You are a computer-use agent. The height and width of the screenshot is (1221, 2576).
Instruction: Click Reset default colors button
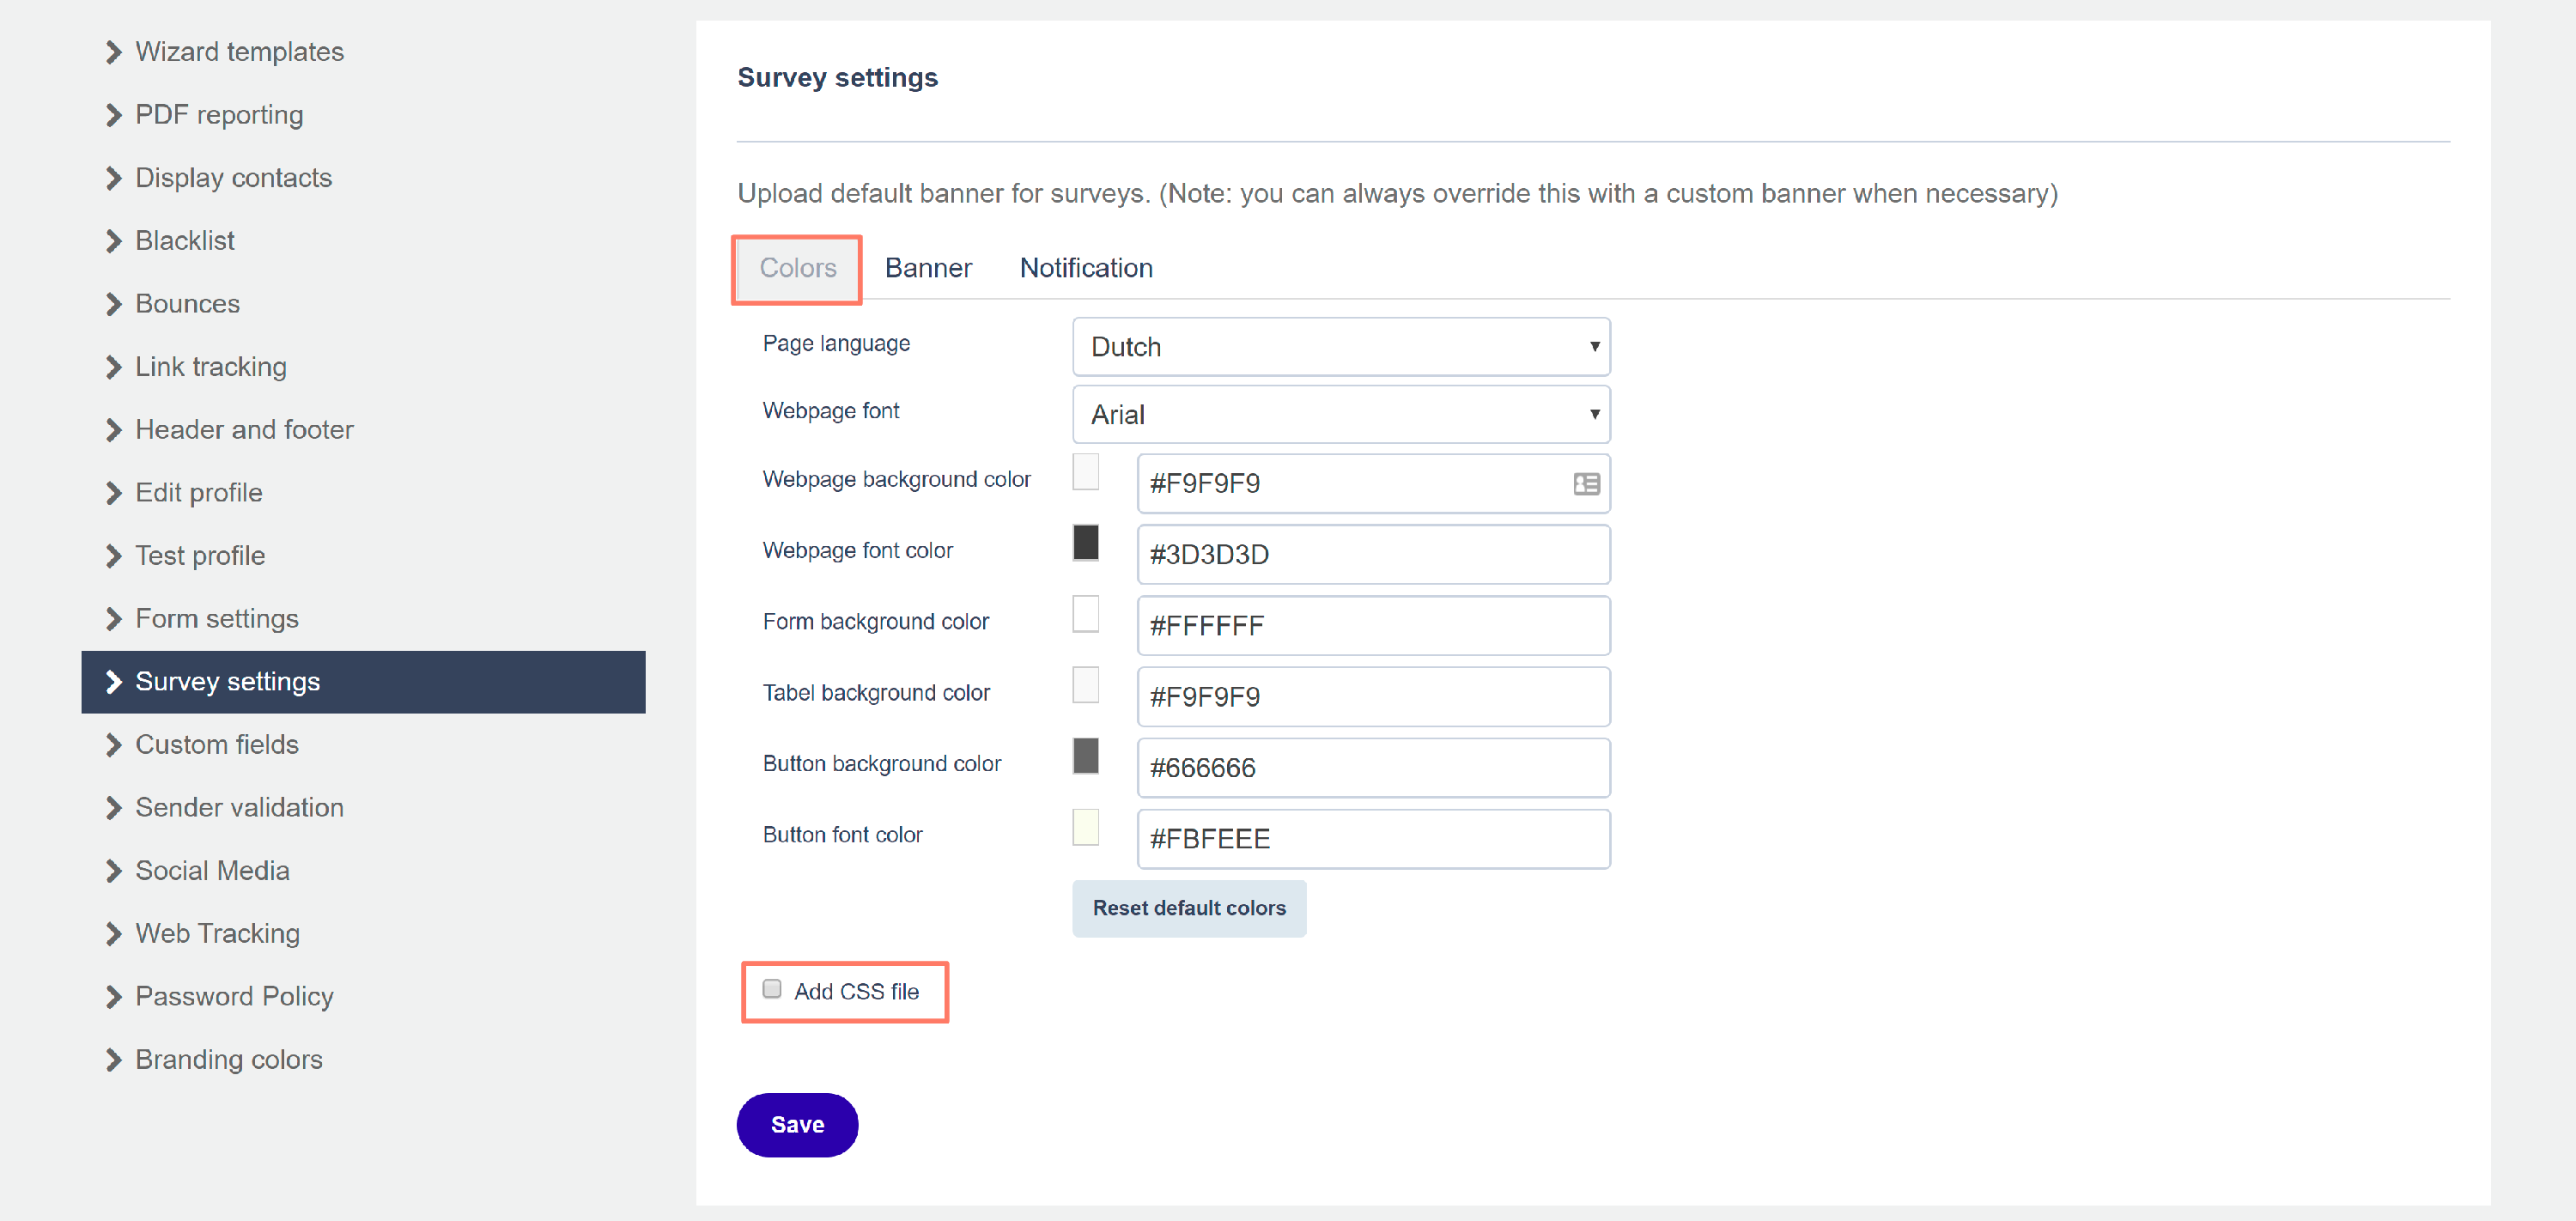(x=1188, y=908)
